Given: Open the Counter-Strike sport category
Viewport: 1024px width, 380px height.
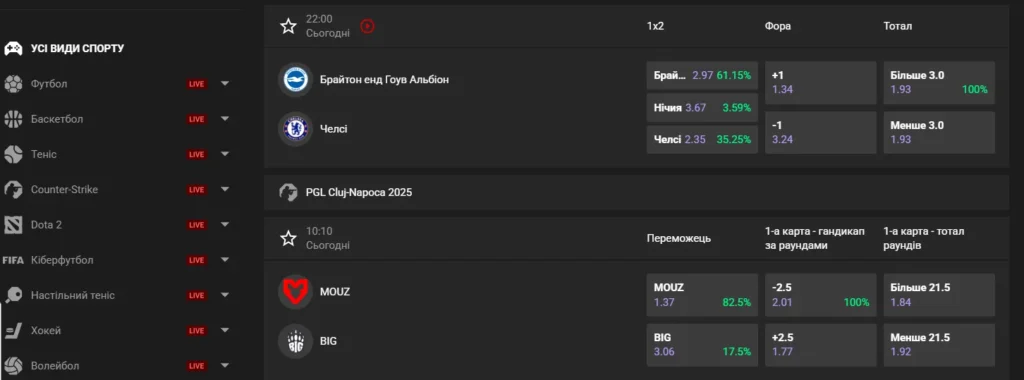Looking at the screenshot, I should click(x=64, y=189).
